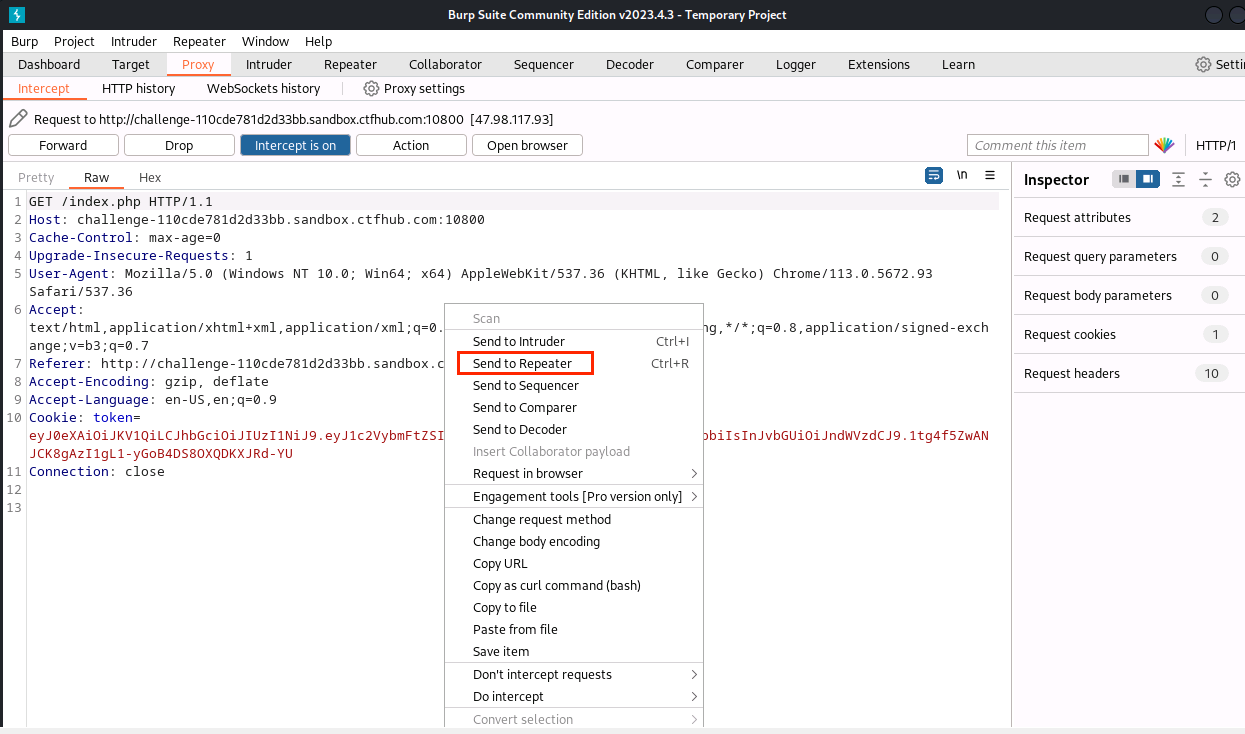
Task: Open Inspector settings gear icon
Action: pos(1232,179)
